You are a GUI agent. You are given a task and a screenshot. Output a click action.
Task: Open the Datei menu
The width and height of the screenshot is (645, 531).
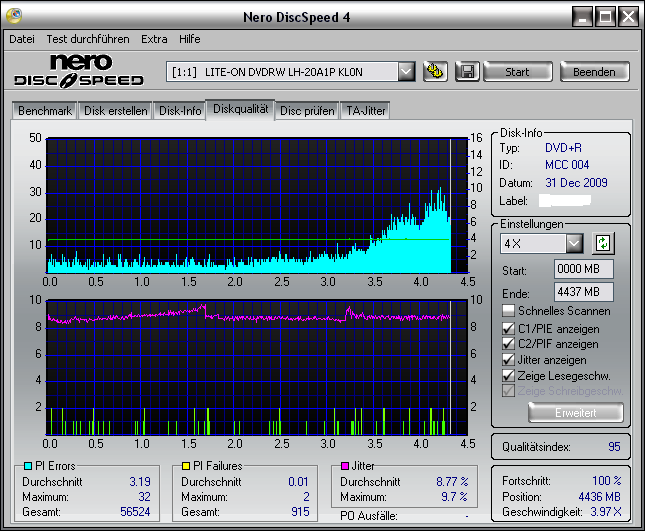coord(22,39)
